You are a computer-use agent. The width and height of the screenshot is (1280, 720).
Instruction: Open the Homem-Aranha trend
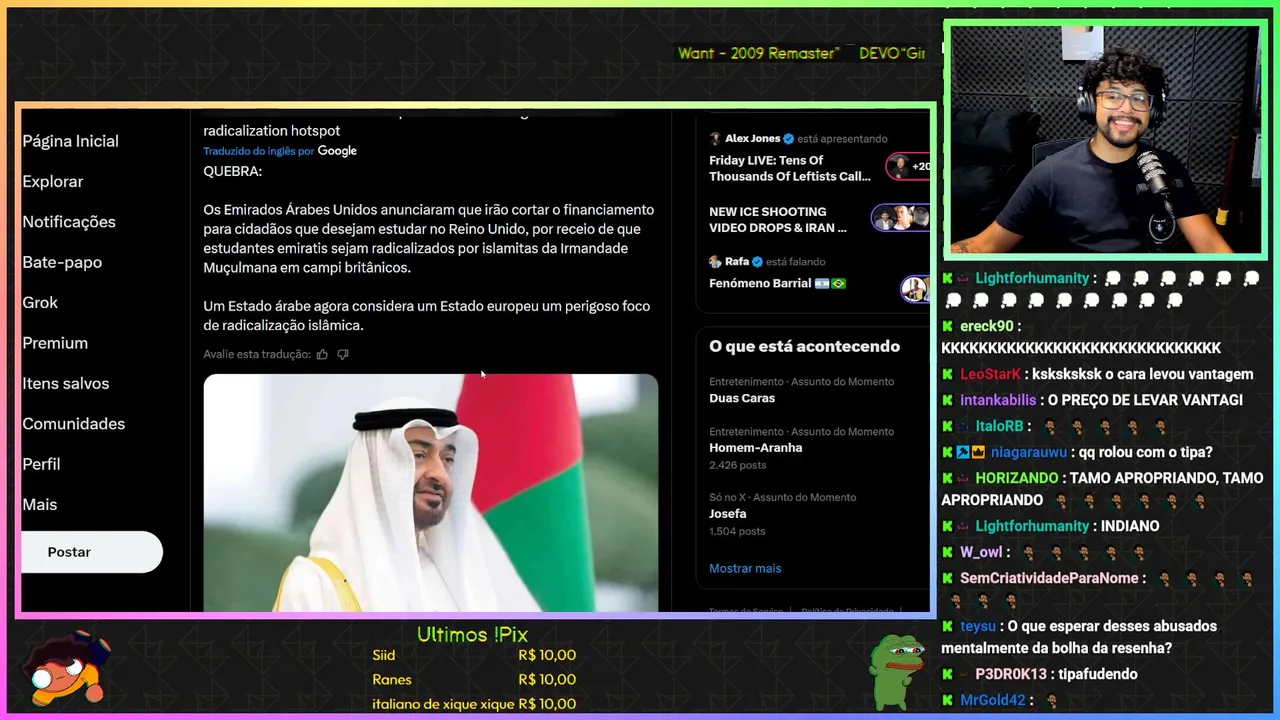(802, 448)
